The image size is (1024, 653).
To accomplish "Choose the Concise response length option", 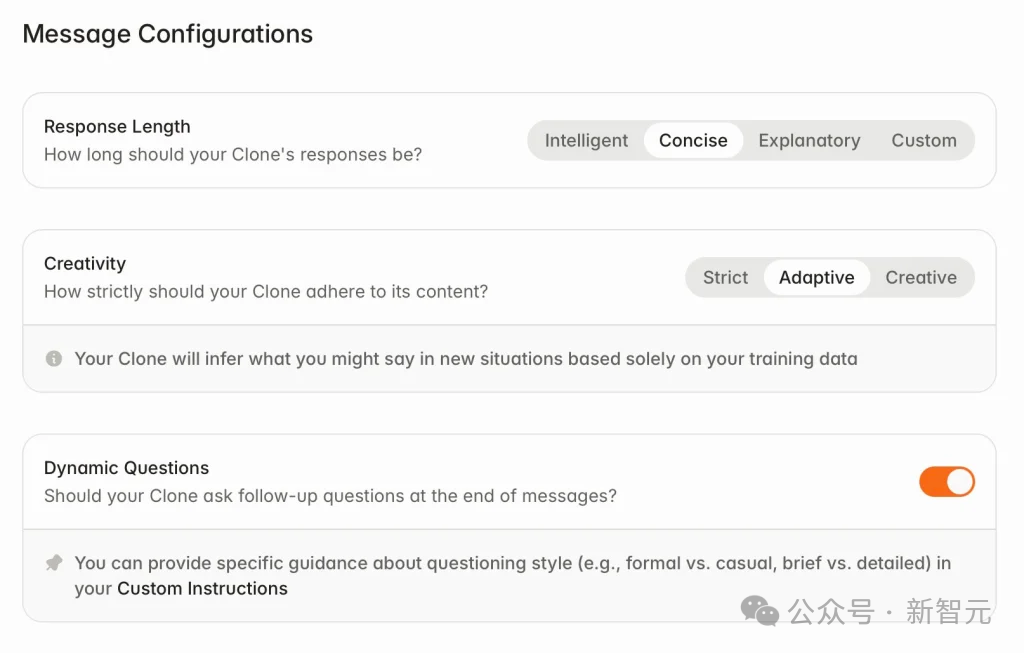I will pos(693,140).
